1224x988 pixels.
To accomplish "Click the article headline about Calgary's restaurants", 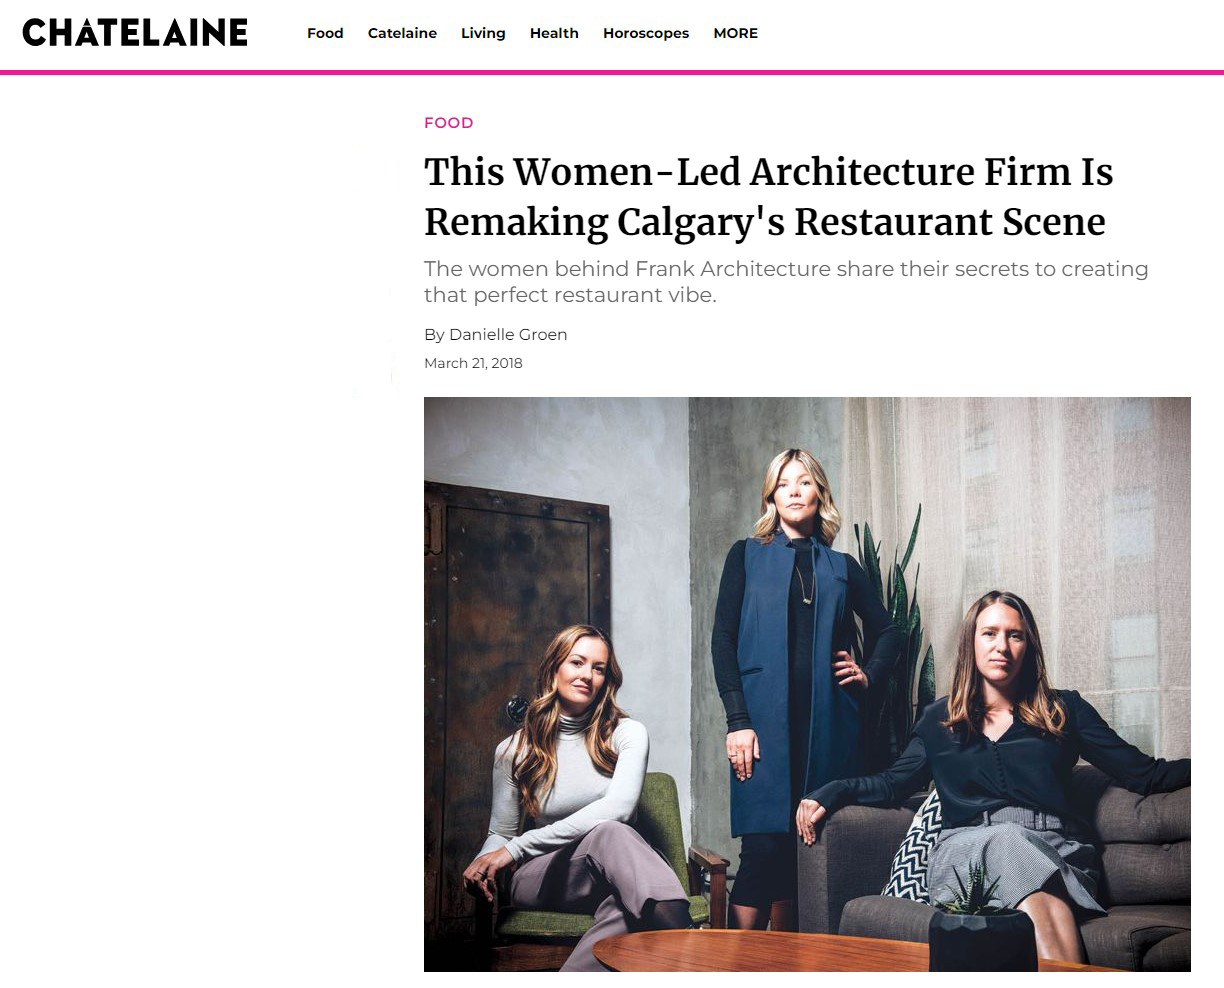I will [768, 196].
